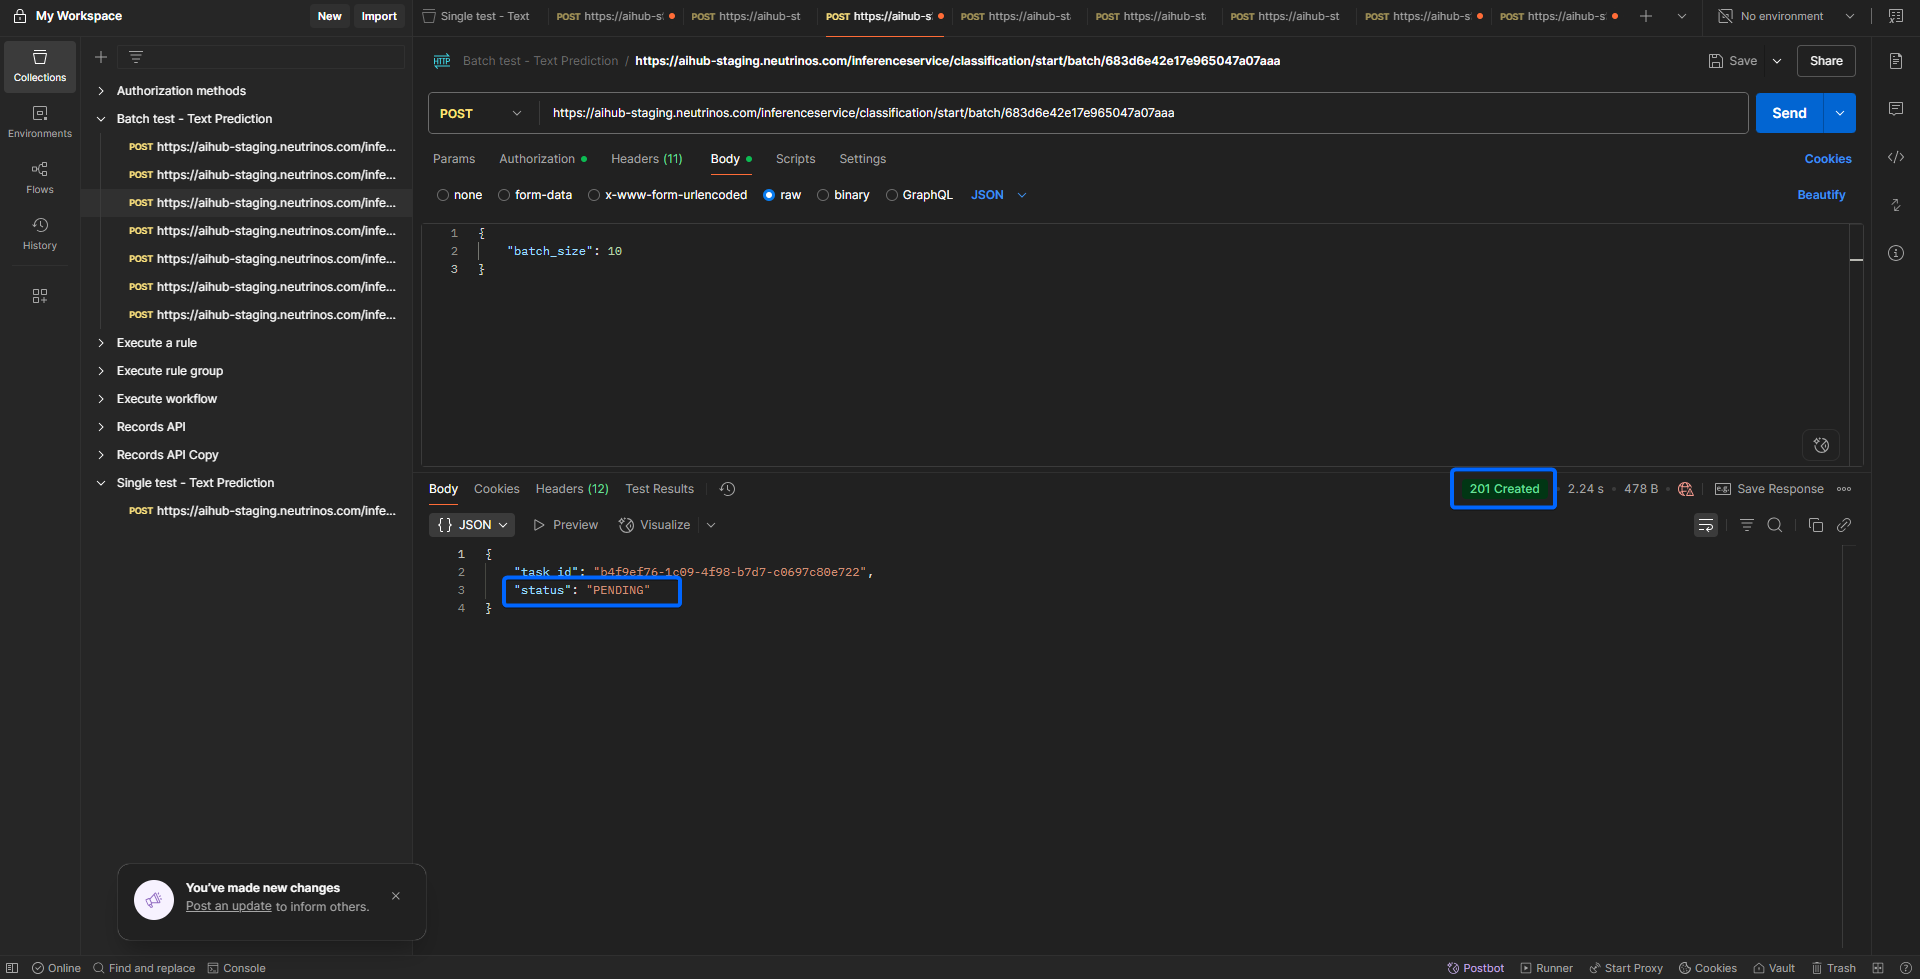Switch to the Authorization tab
The height and width of the screenshot is (979, 1920).
click(543, 159)
